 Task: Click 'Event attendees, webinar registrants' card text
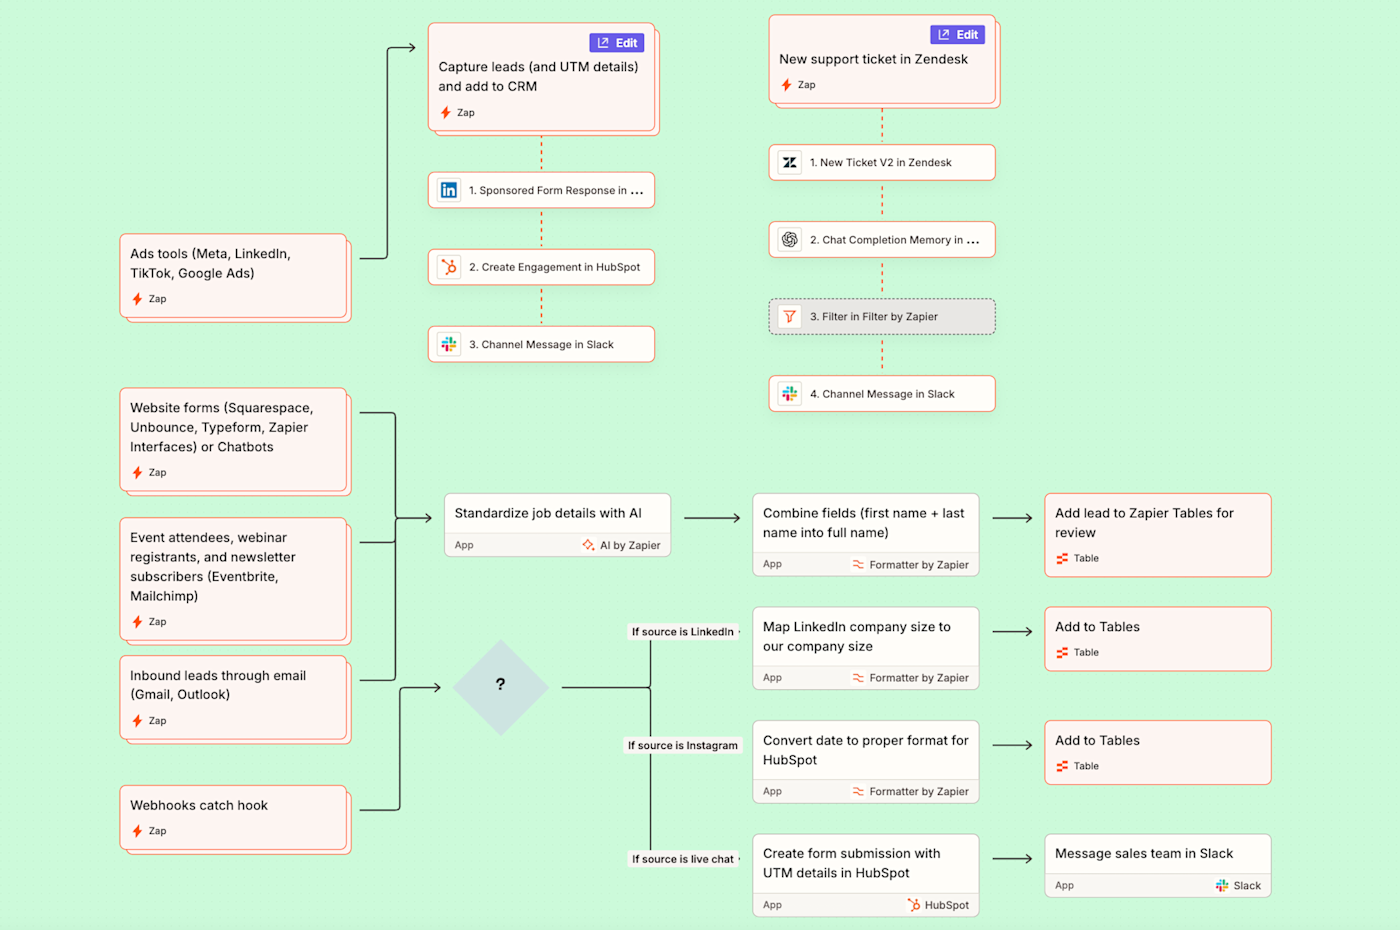pyautogui.click(x=213, y=567)
